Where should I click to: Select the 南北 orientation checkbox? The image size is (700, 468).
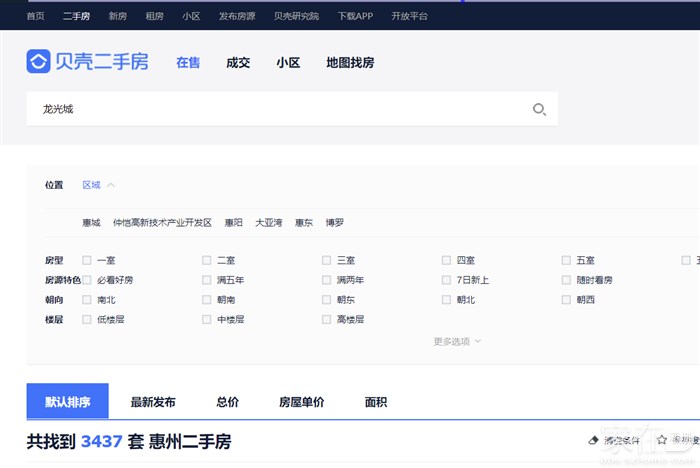[x=87, y=300]
